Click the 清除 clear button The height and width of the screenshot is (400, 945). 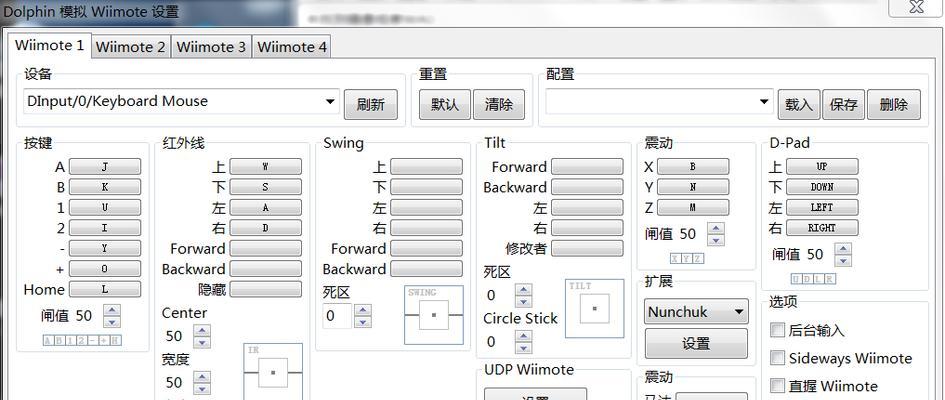pyautogui.click(x=499, y=105)
